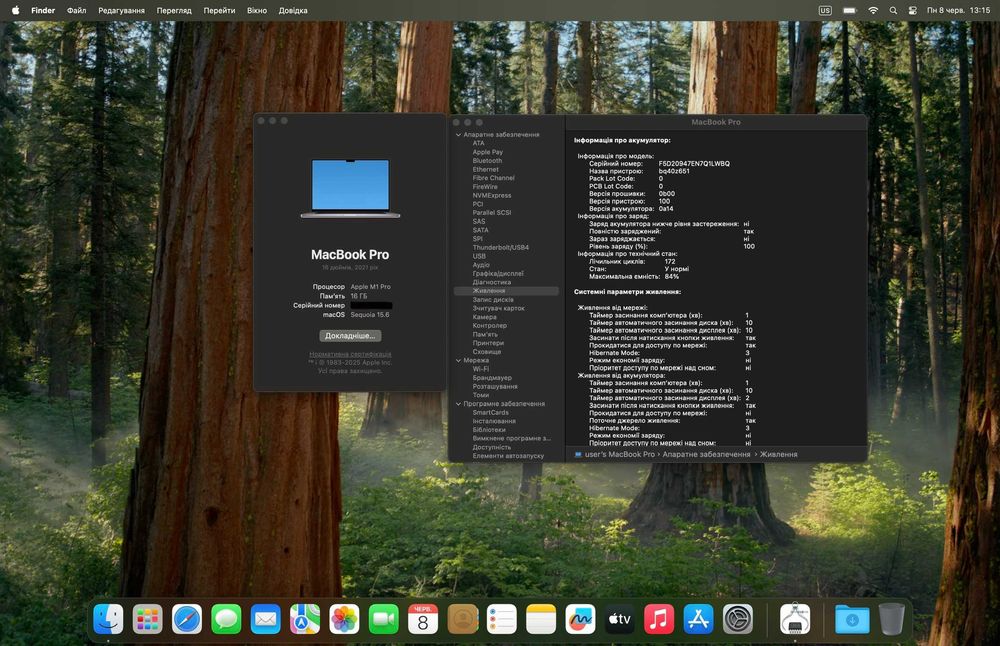This screenshot has width=1000, height=646.
Task: Open the Довідка menu
Action: (x=293, y=10)
